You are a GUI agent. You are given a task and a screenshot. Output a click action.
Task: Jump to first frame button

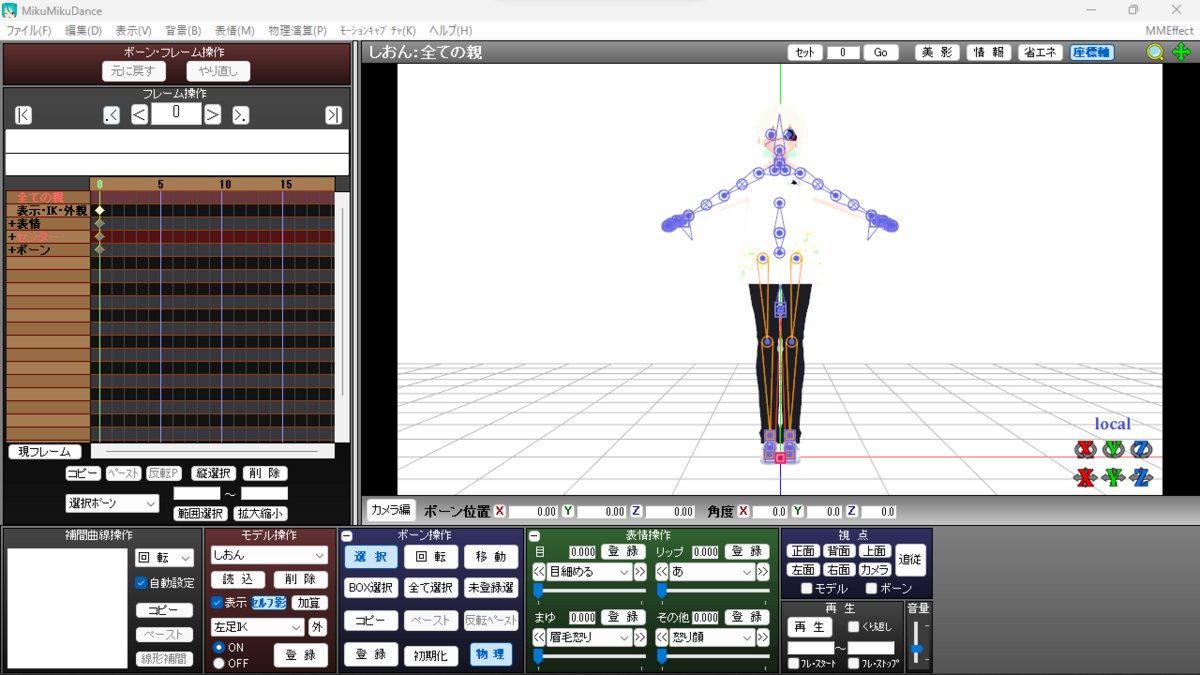point(24,115)
